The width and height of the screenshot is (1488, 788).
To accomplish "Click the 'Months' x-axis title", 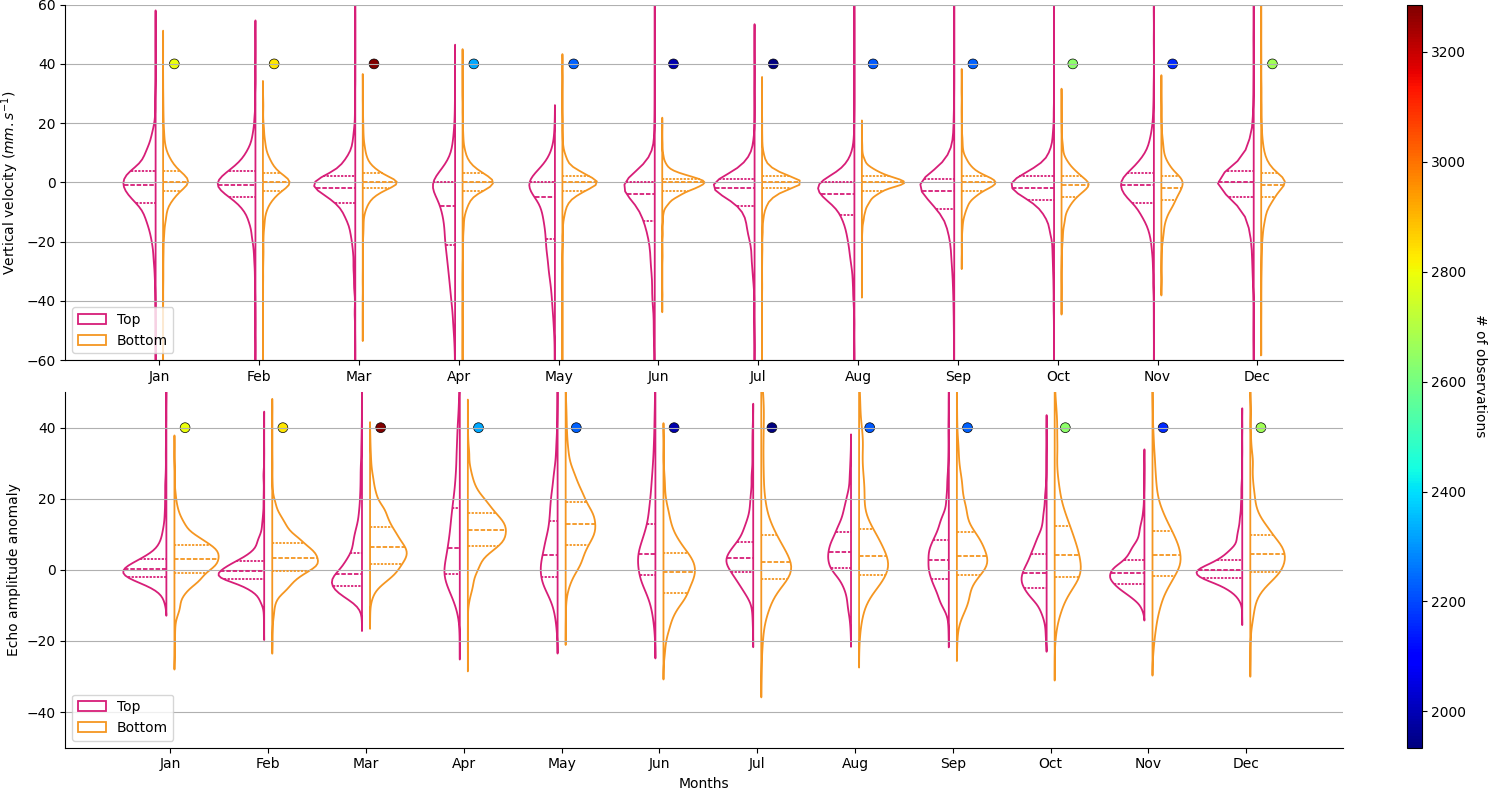I will pyautogui.click(x=703, y=783).
